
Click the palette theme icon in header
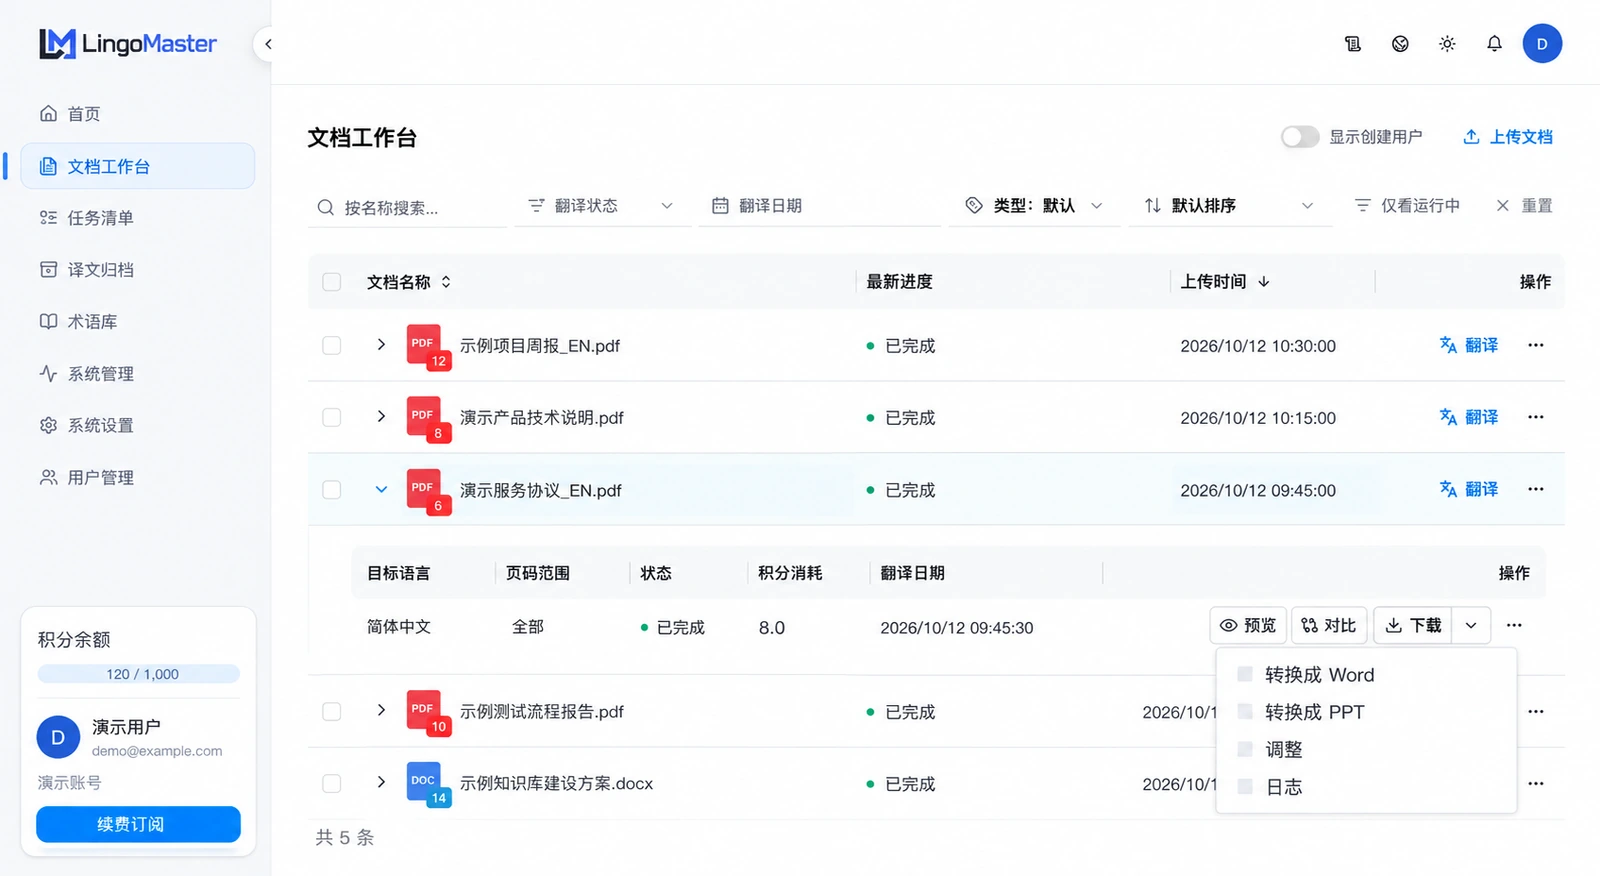point(1400,44)
